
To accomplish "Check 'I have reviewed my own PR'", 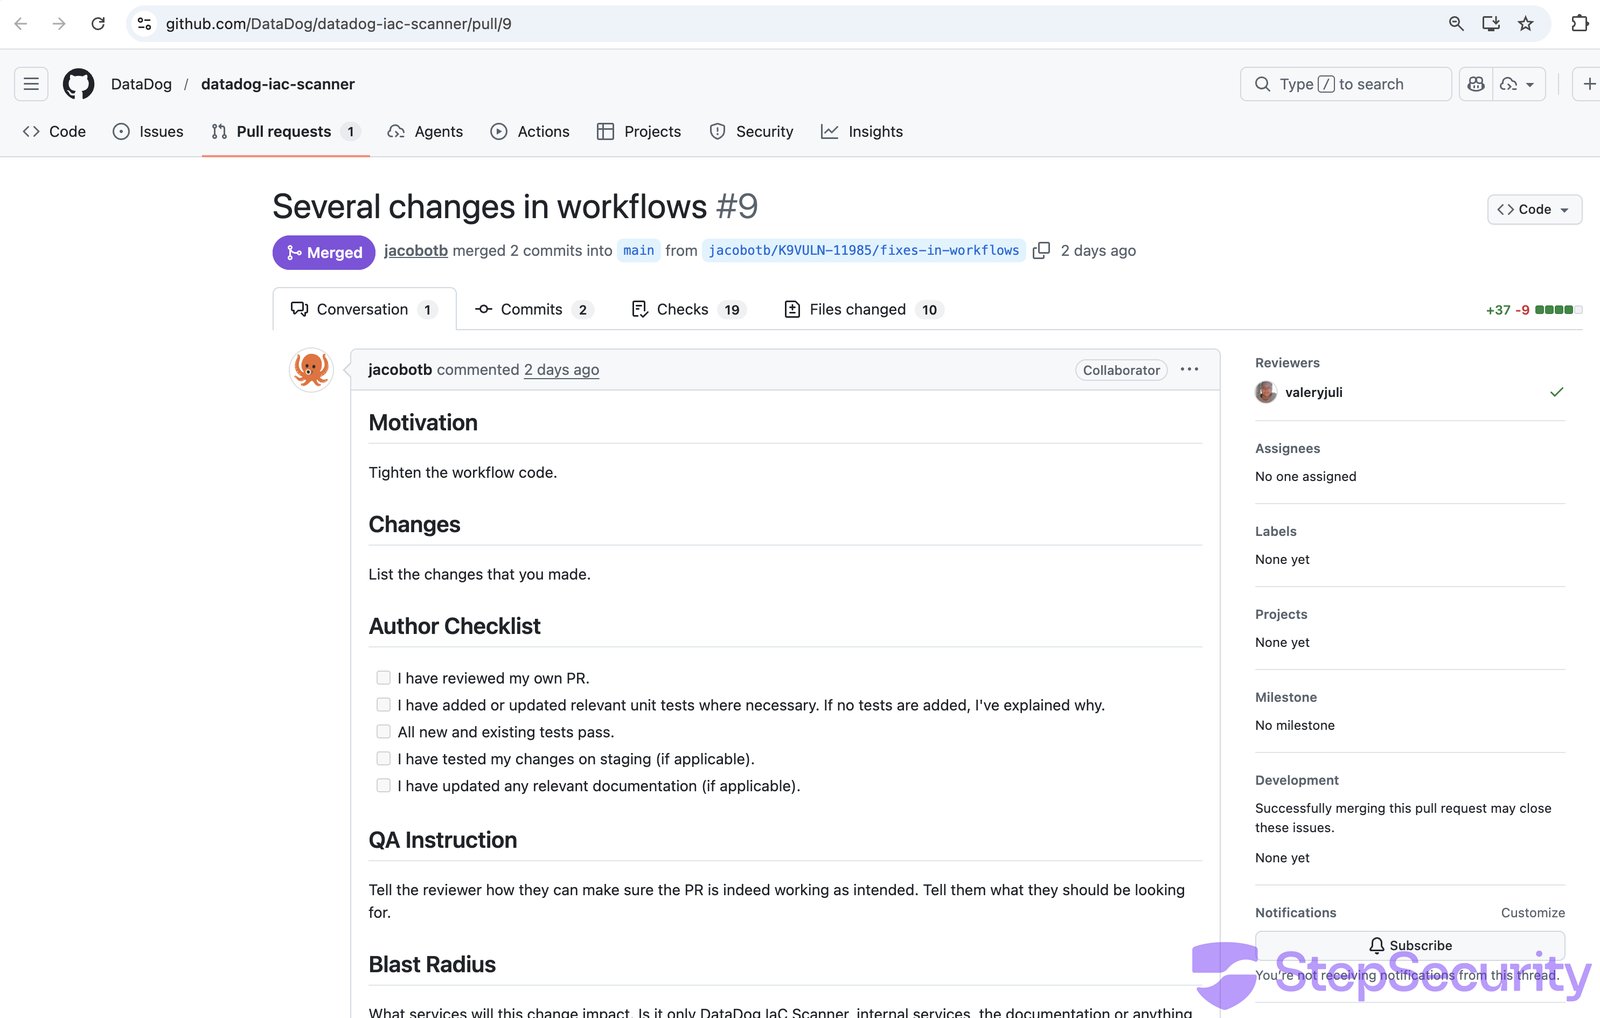I will pyautogui.click(x=383, y=678).
